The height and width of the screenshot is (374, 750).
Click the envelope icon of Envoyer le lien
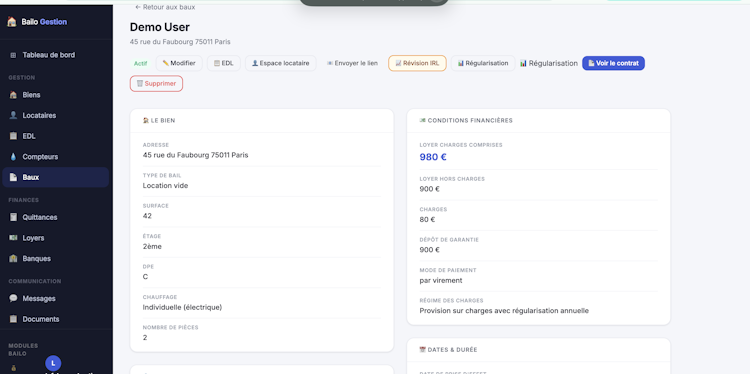330,63
